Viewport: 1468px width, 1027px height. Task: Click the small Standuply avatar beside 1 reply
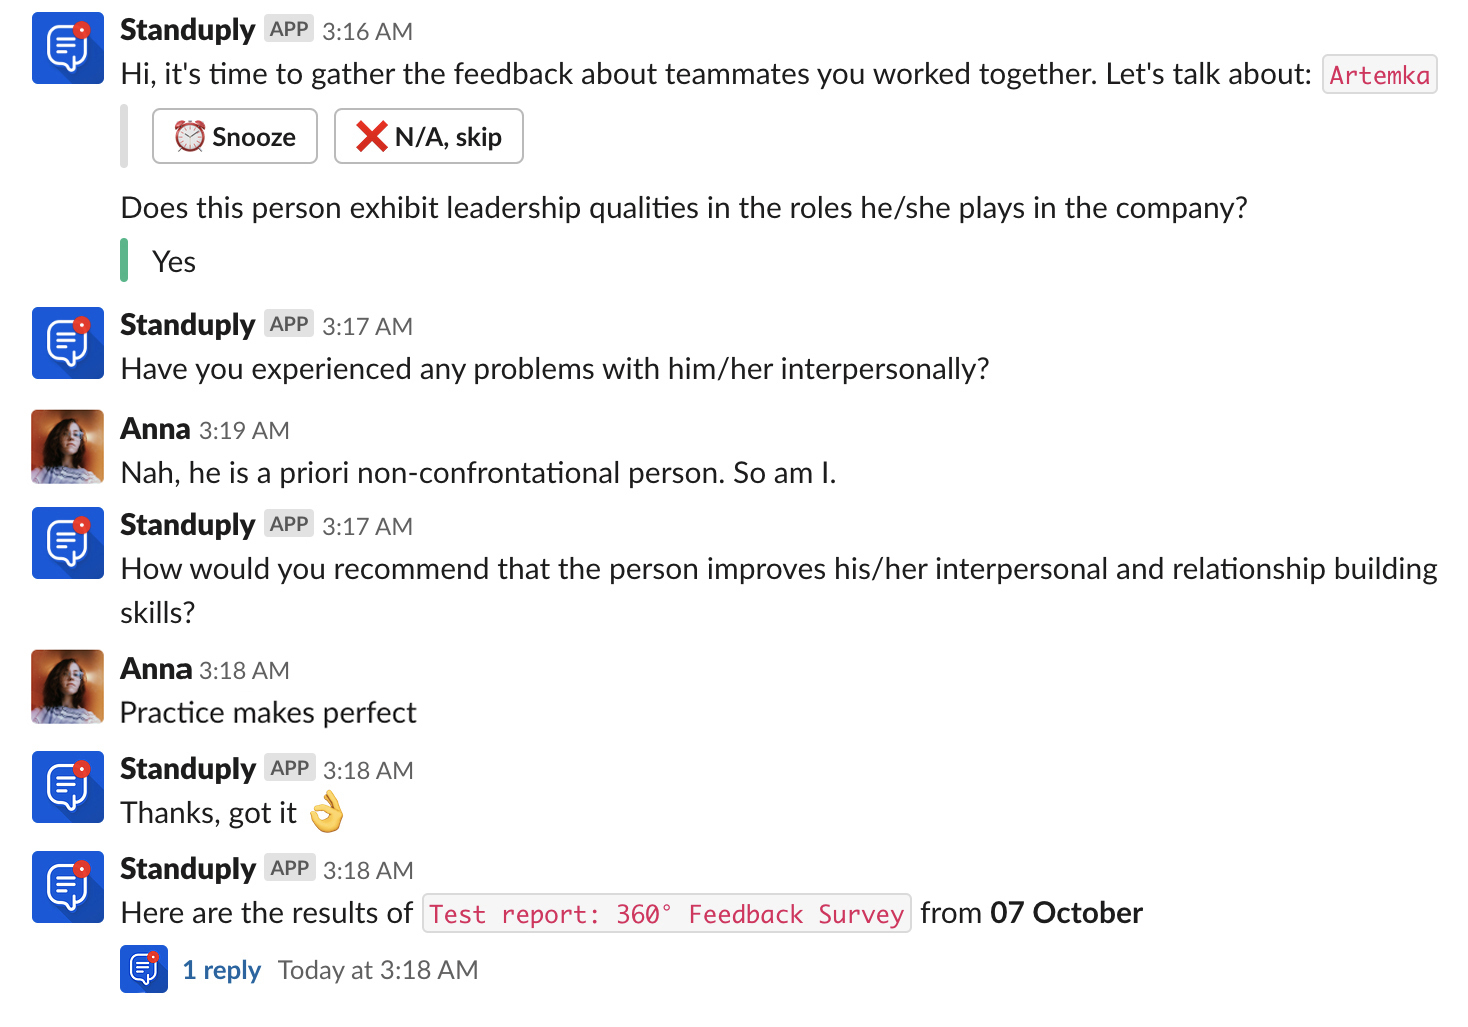pos(144,969)
